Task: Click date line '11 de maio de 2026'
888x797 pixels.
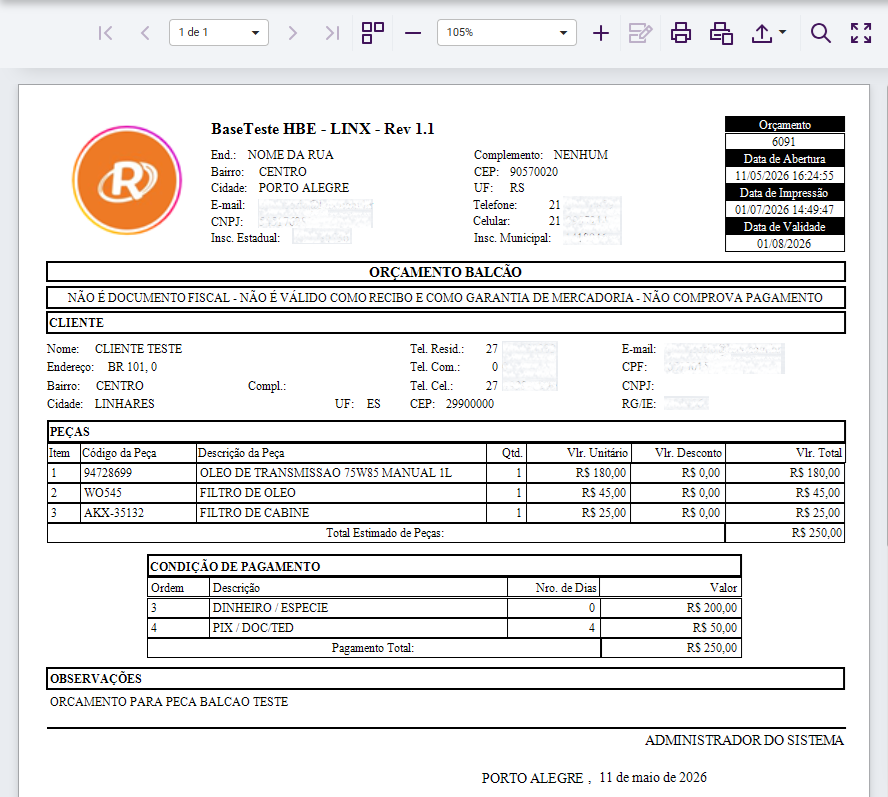Action: coord(653,778)
